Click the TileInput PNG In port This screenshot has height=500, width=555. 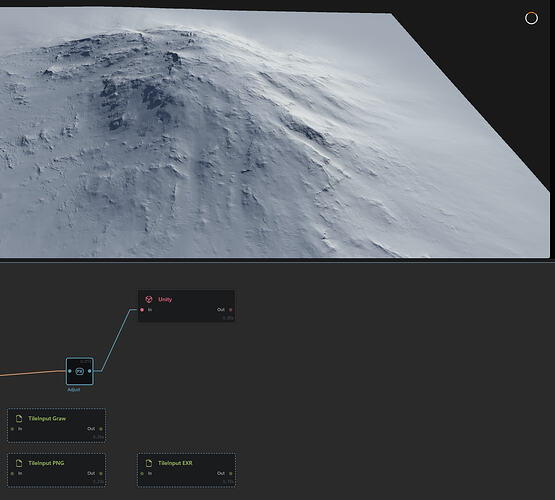(12, 473)
